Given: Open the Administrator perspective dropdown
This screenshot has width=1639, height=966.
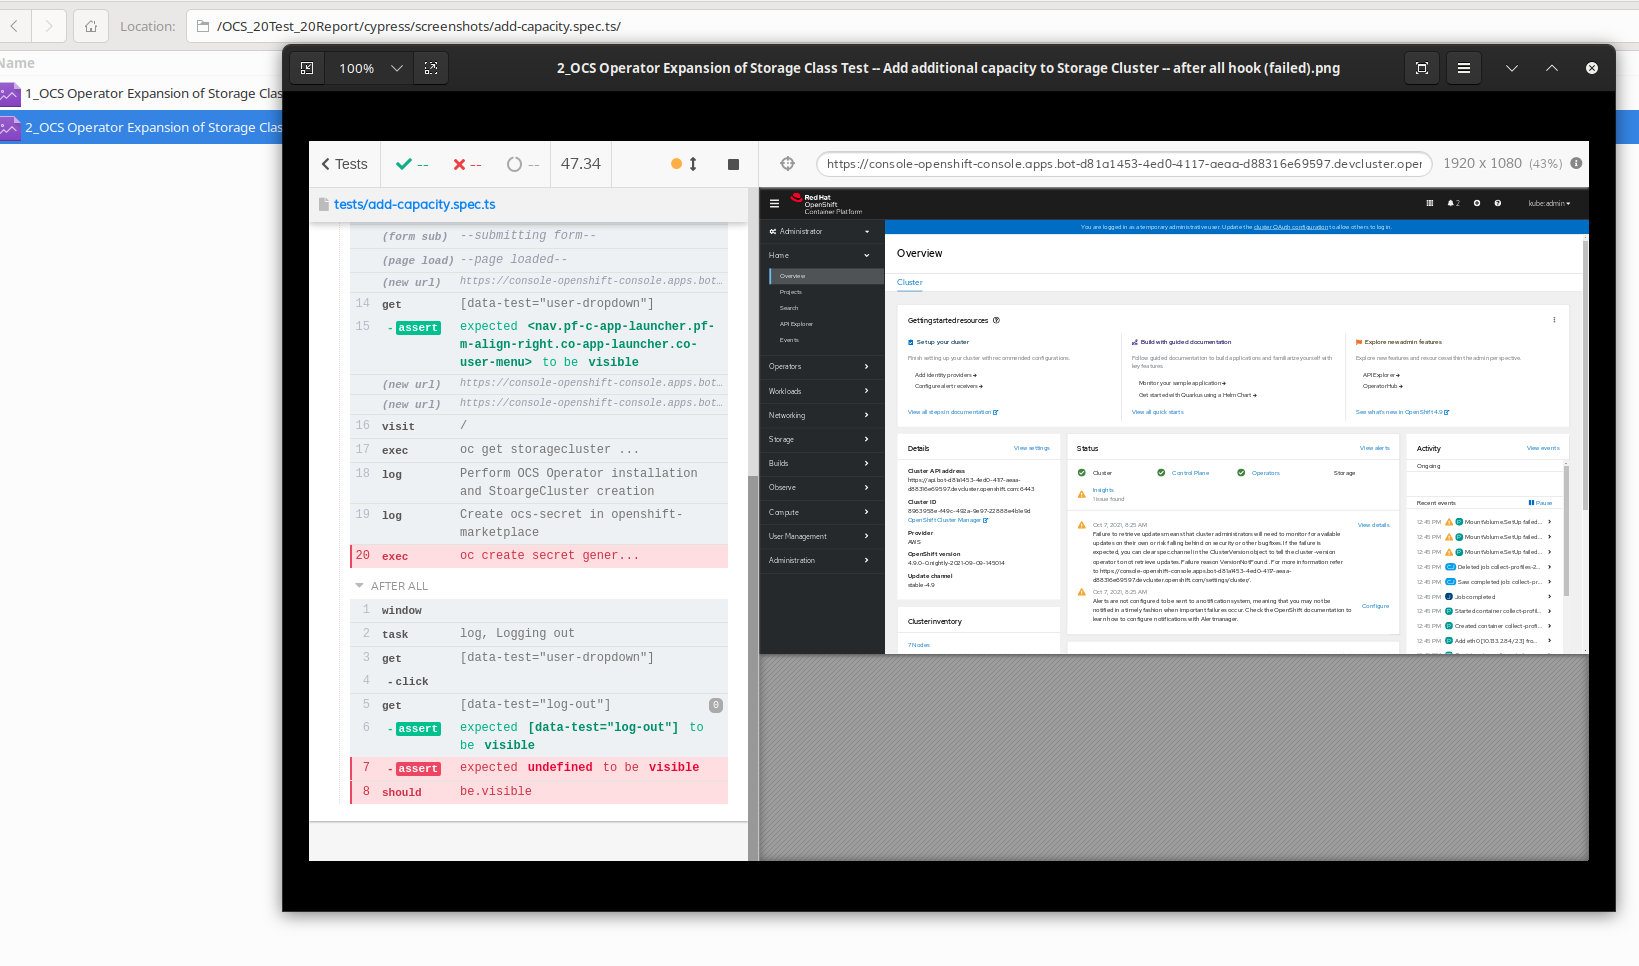Looking at the screenshot, I should (x=820, y=230).
